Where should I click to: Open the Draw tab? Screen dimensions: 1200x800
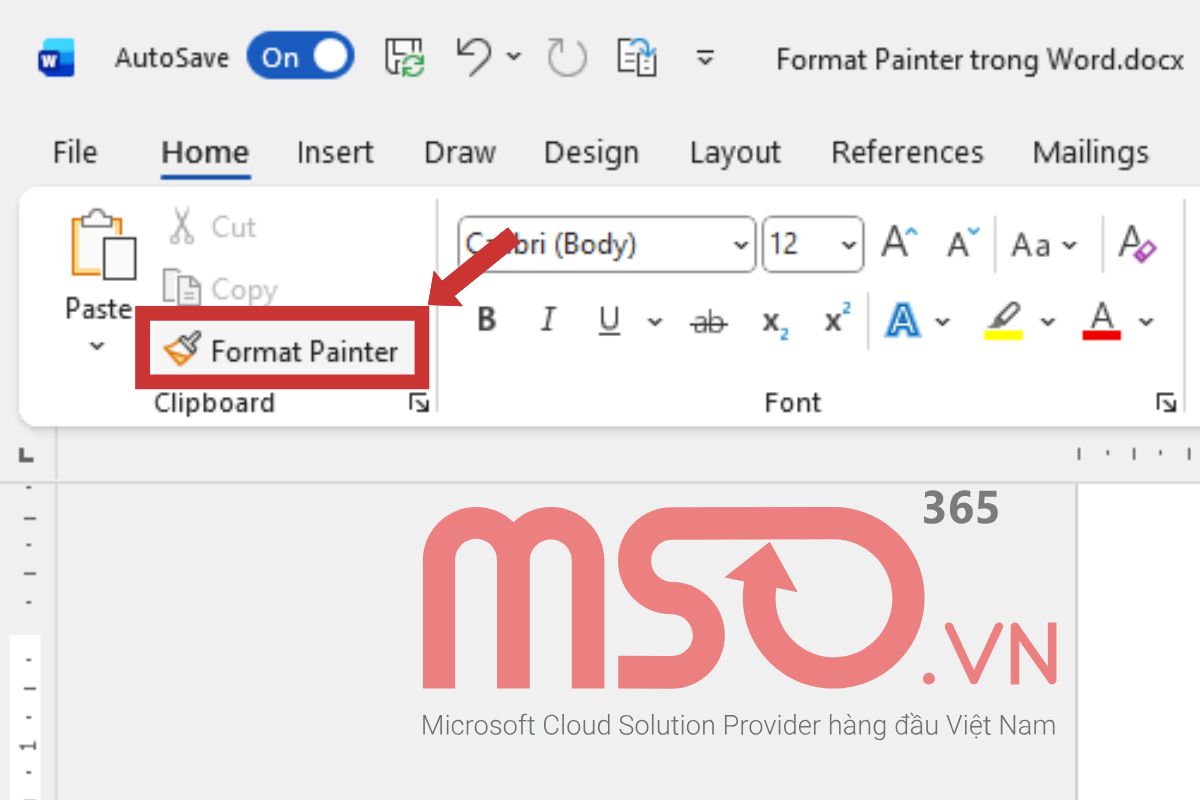(460, 152)
